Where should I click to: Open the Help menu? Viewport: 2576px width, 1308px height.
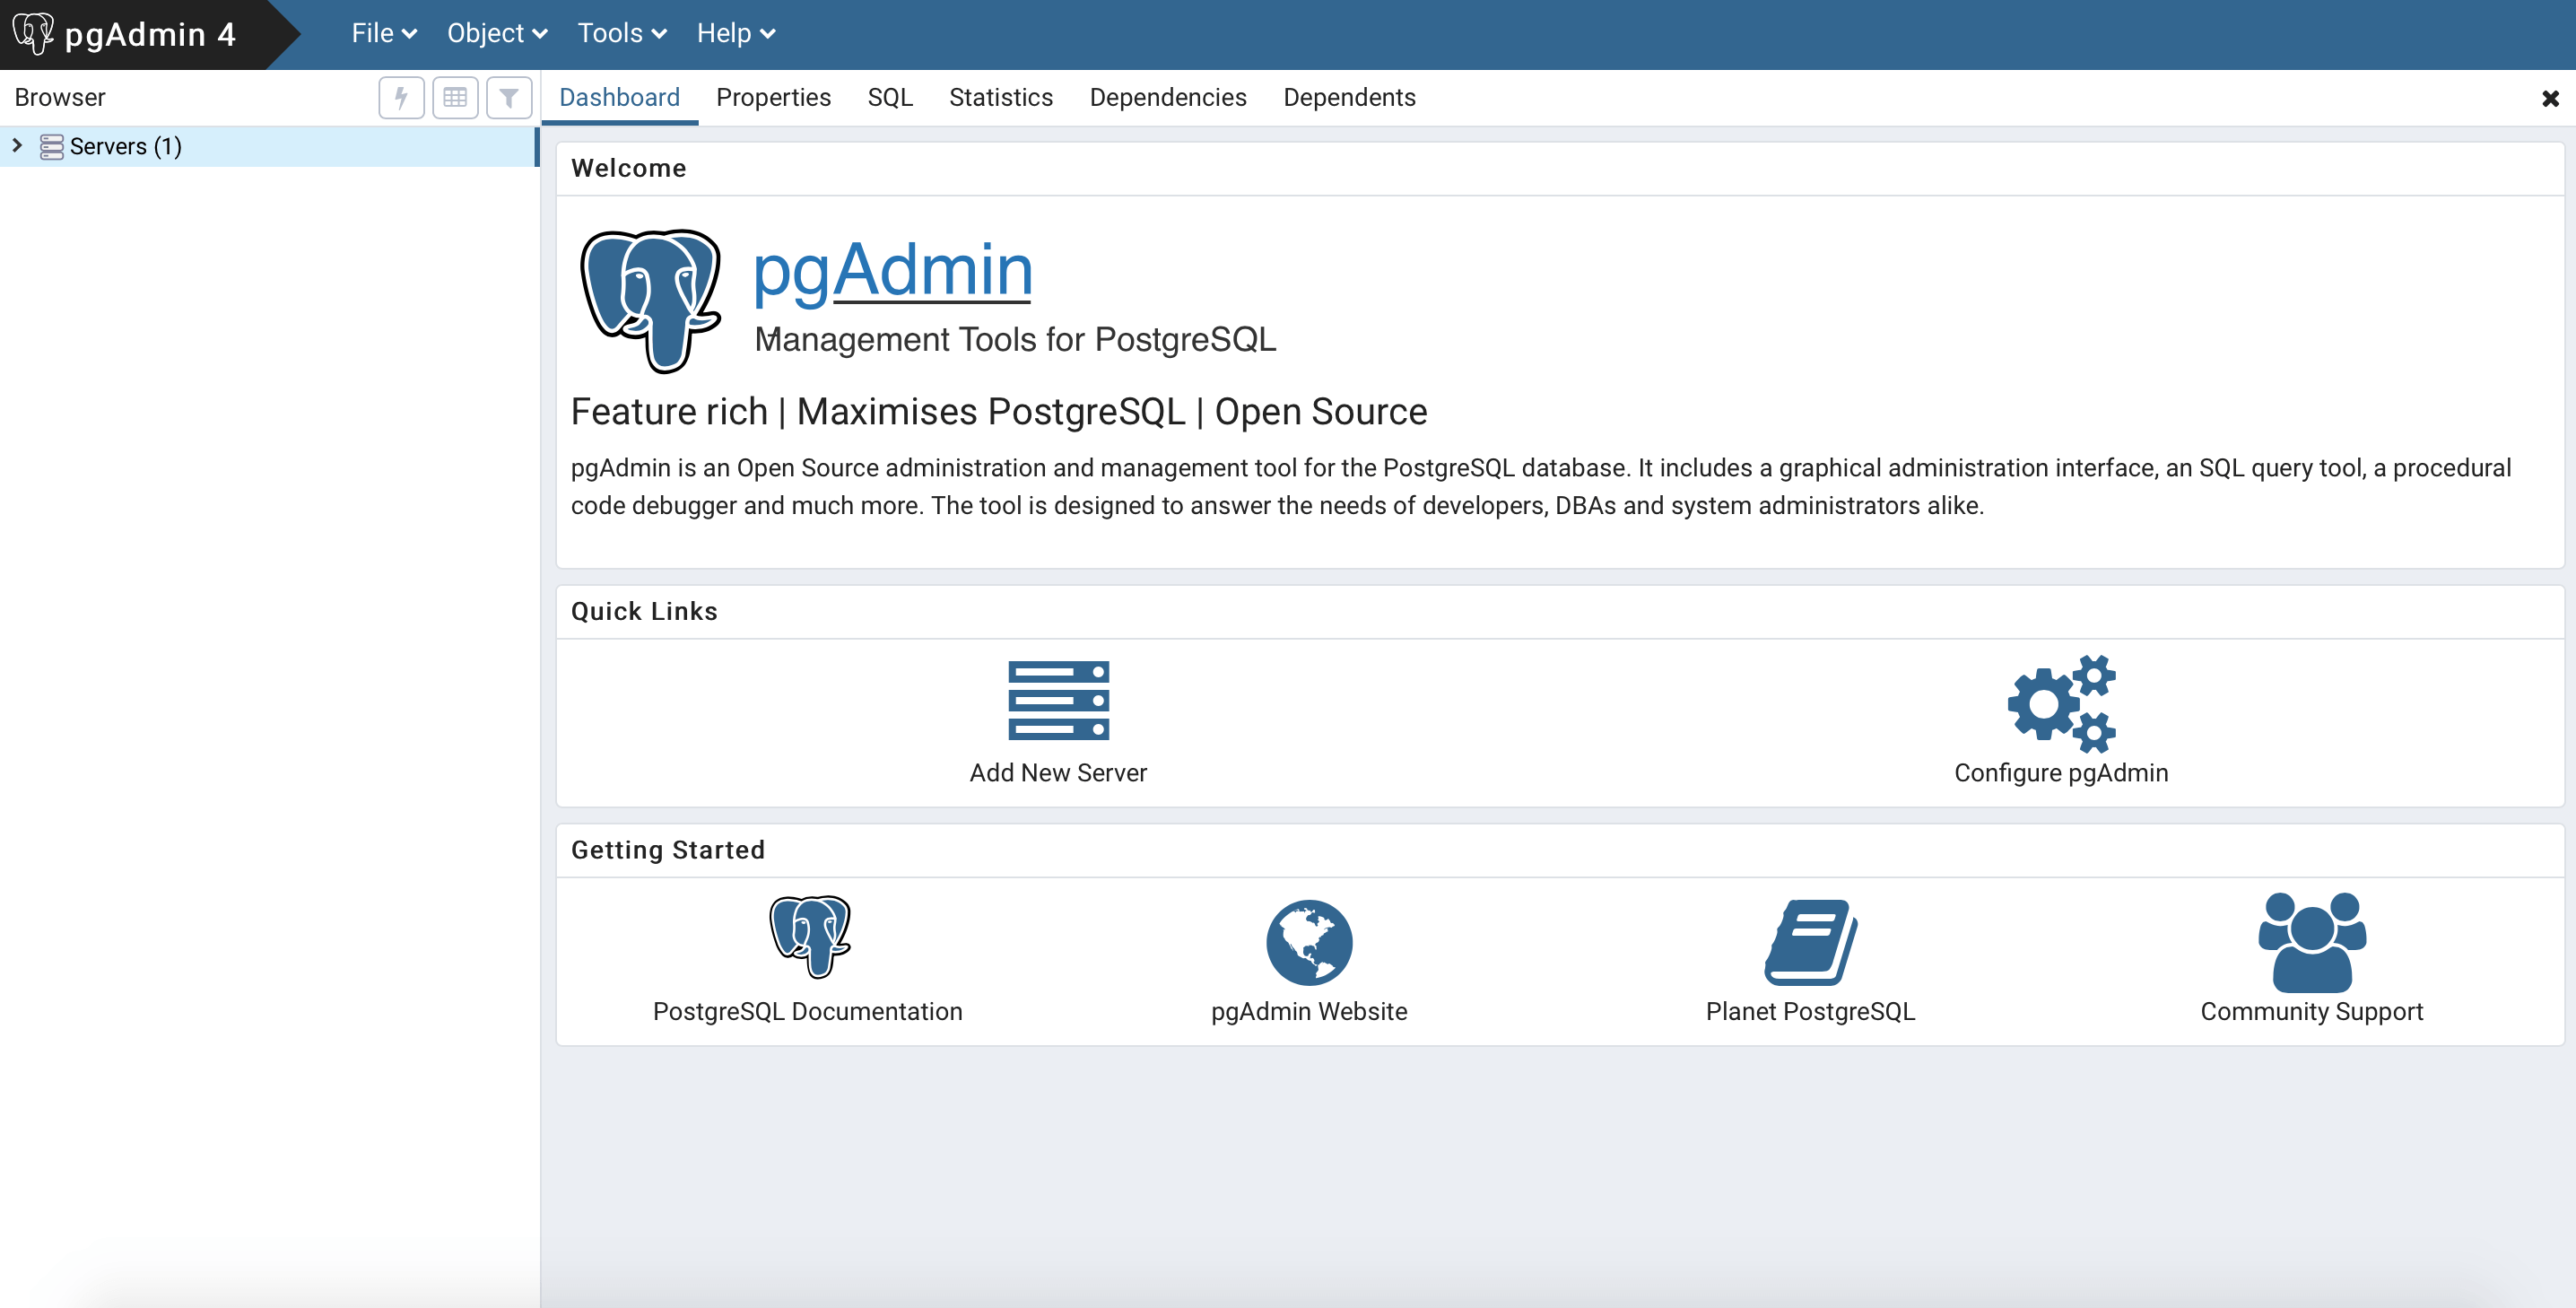tap(736, 34)
